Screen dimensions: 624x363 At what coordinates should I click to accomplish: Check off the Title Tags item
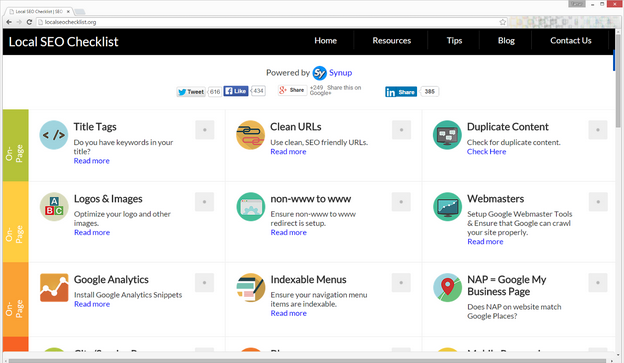coord(205,130)
